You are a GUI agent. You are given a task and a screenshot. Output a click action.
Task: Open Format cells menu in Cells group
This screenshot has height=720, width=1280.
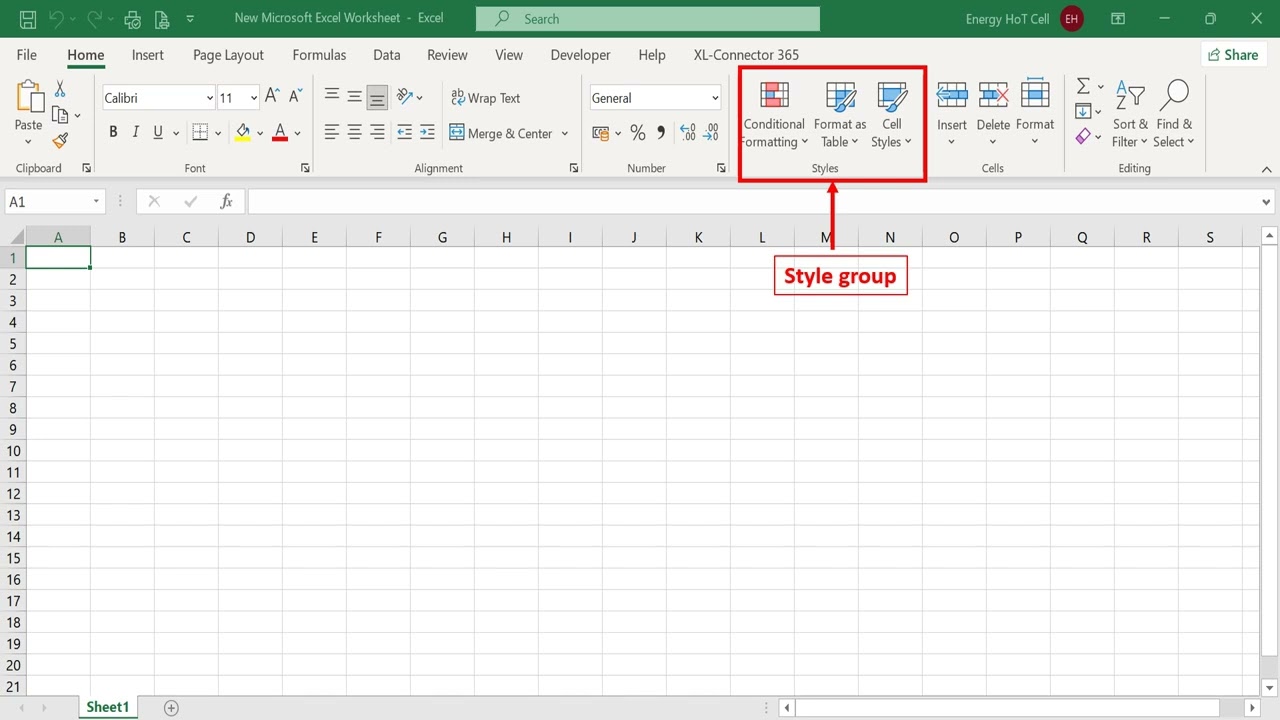click(1035, 113)
